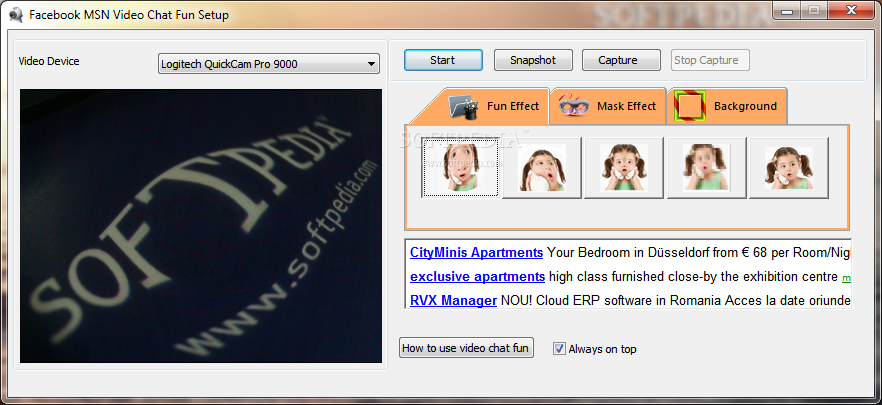Select the third mirrored pigtails fun effect

[x=624, y=167]
